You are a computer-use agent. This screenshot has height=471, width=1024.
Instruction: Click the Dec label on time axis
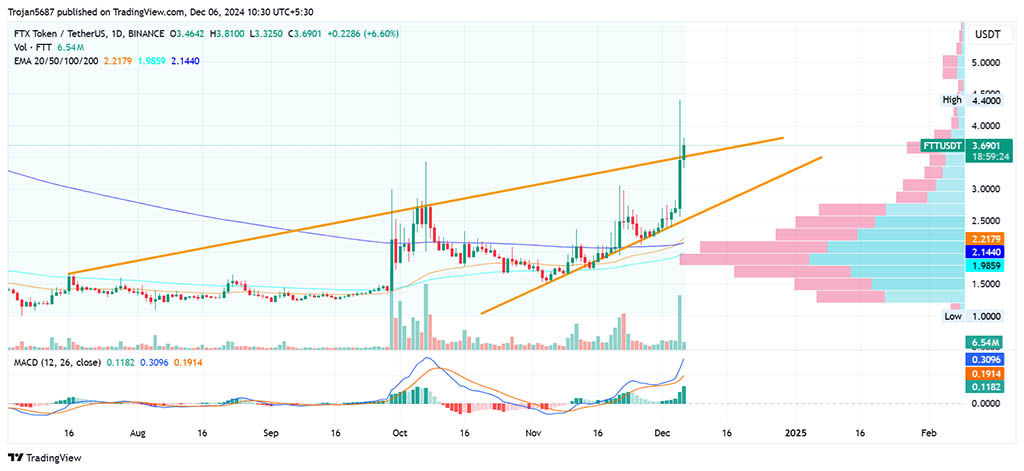662,433
